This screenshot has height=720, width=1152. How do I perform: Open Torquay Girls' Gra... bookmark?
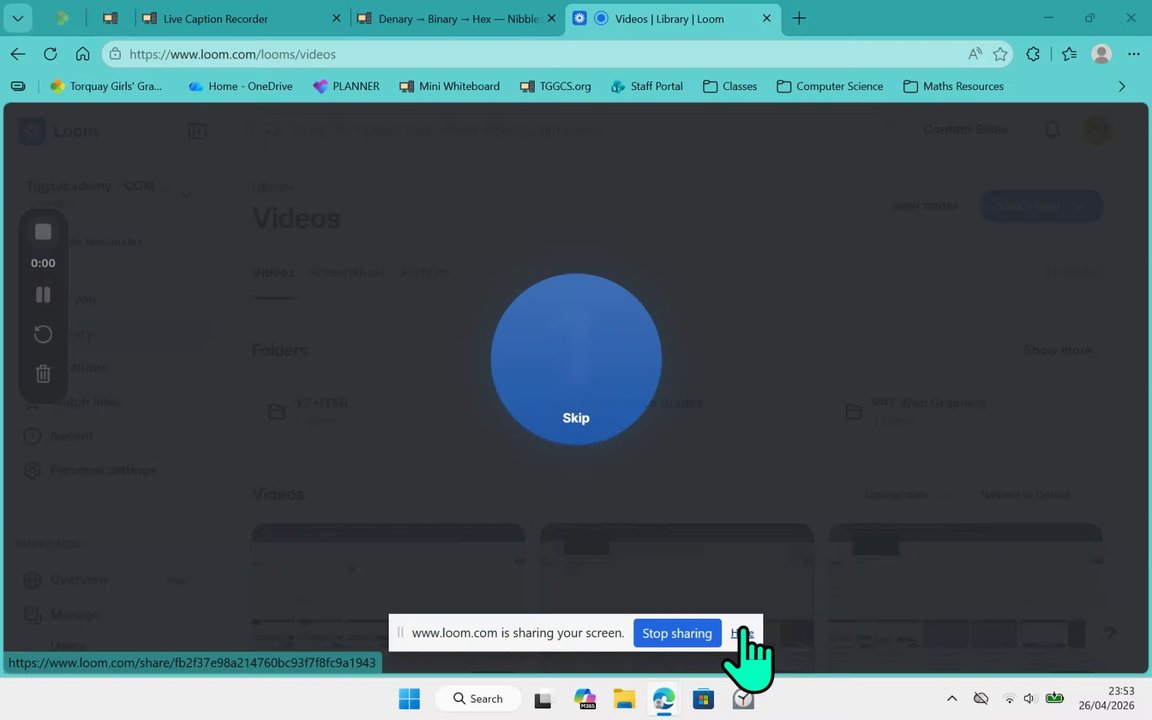click(x=107, y=86)
